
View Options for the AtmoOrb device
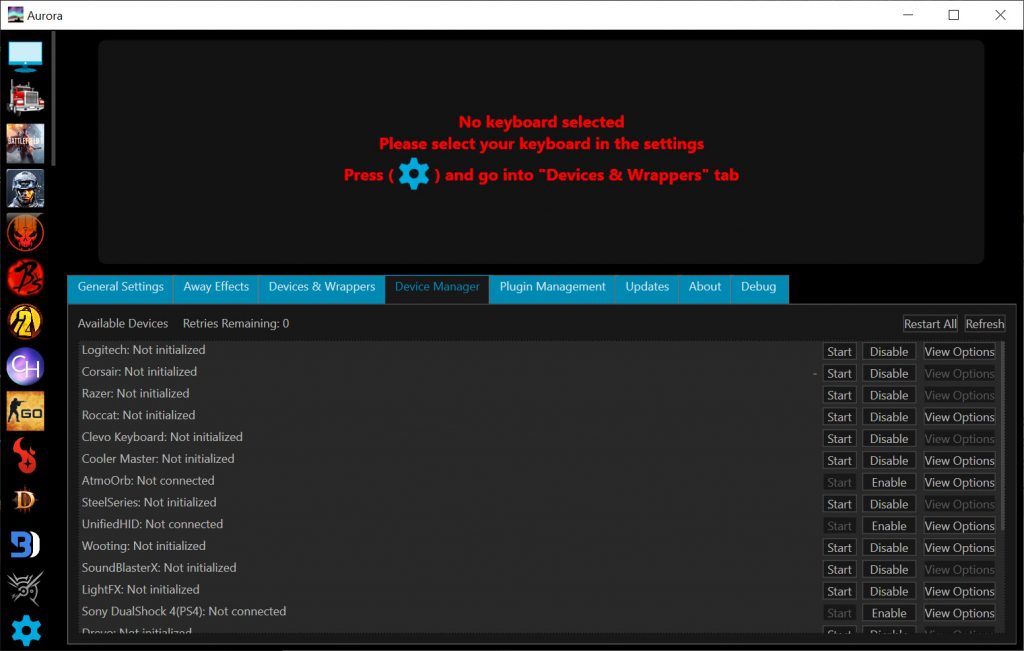[959, 483]
